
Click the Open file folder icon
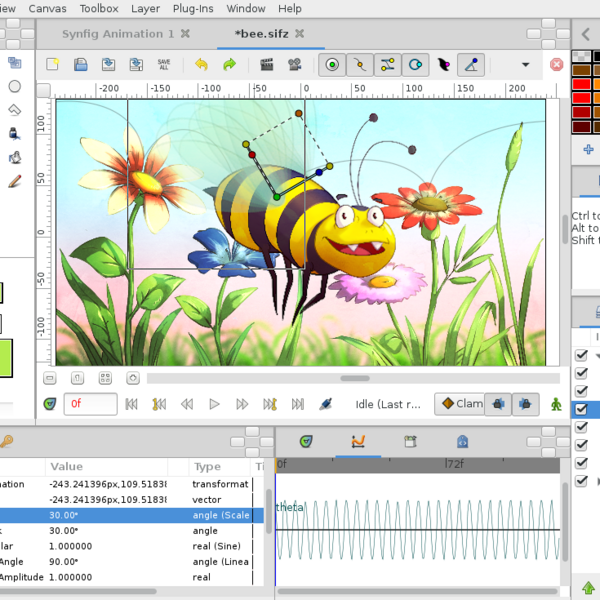pos(80,64)
